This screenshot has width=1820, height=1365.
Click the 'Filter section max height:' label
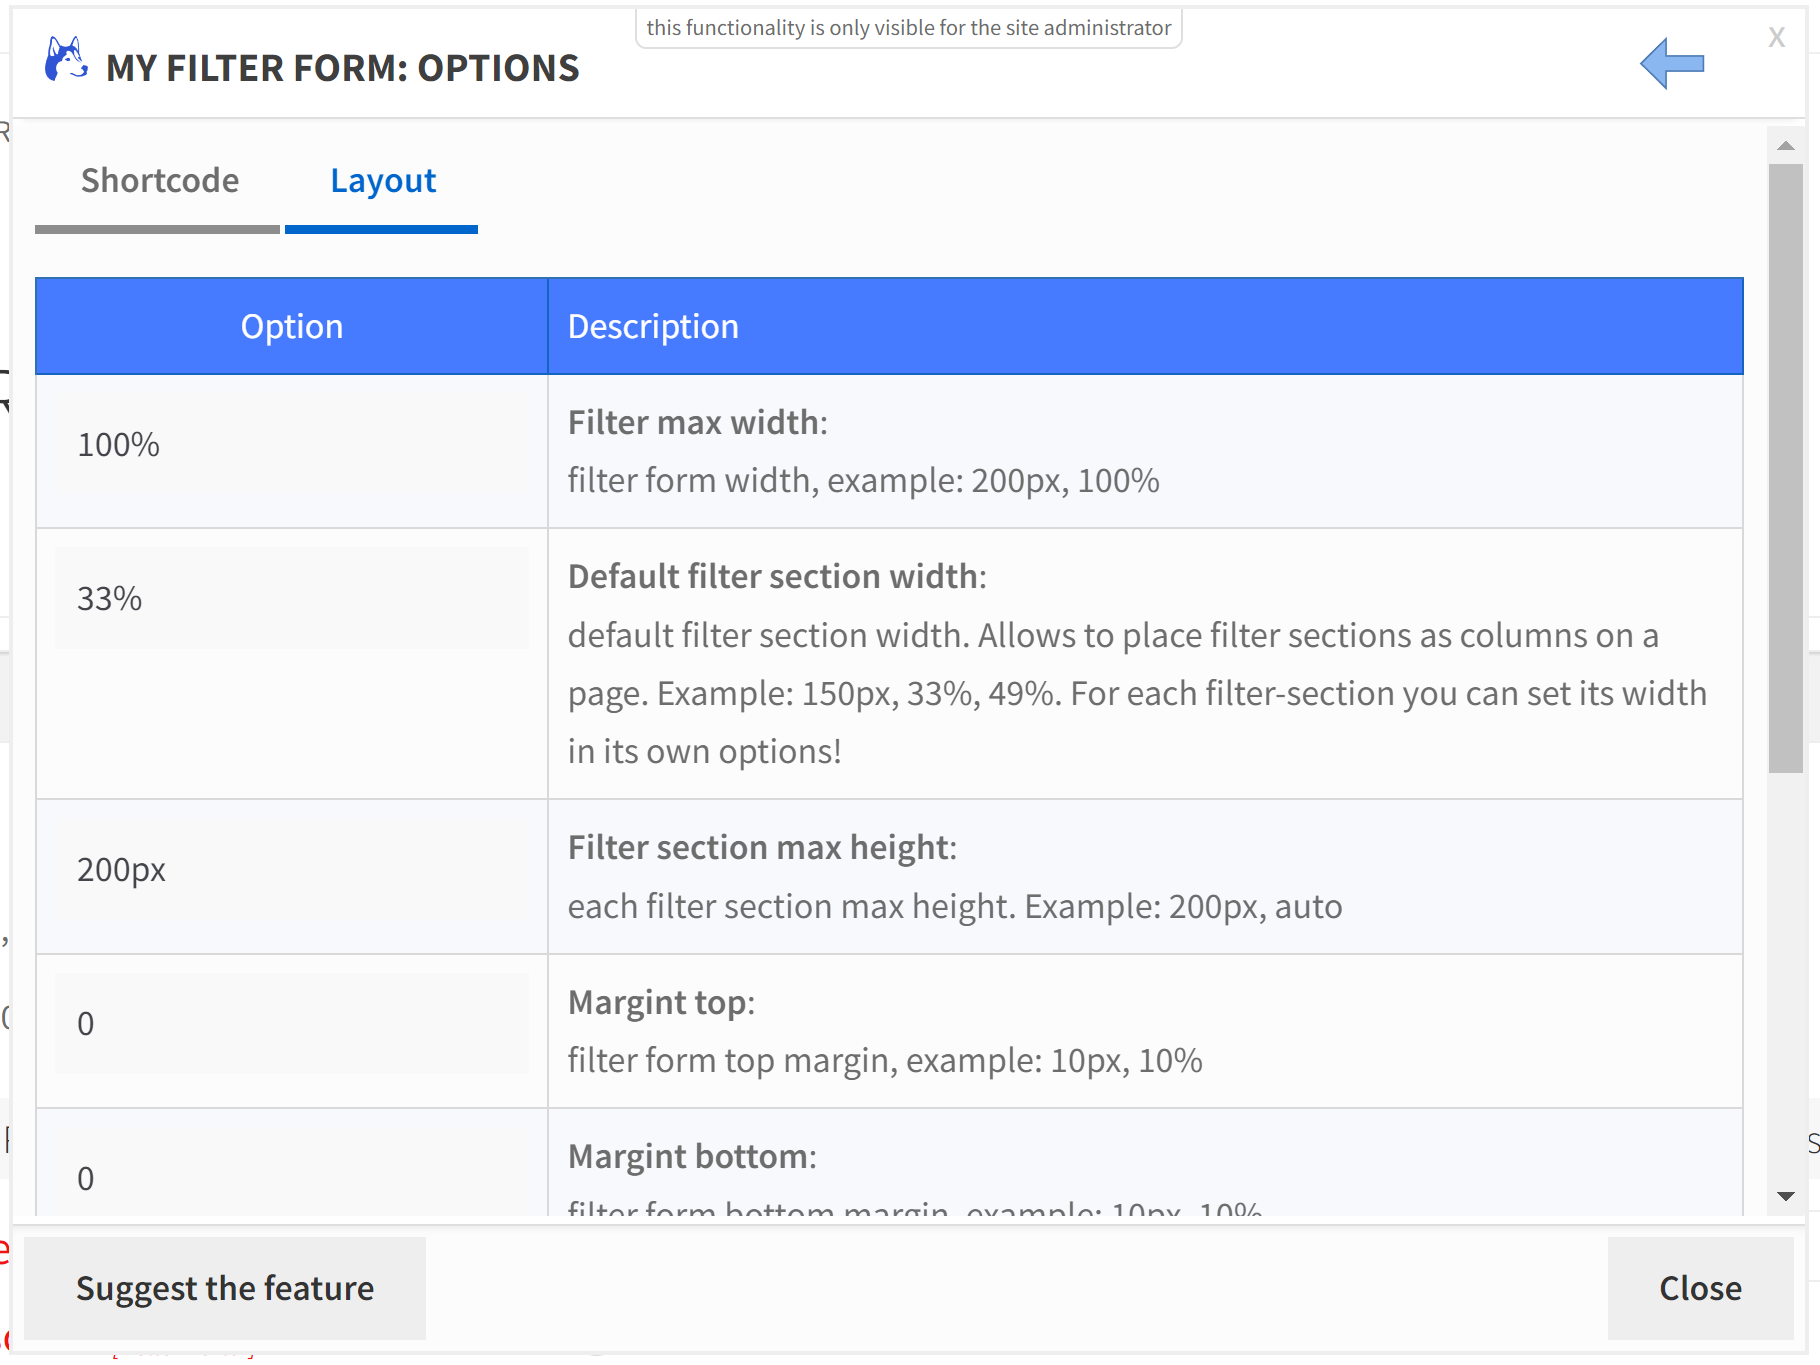click(762, 847)
